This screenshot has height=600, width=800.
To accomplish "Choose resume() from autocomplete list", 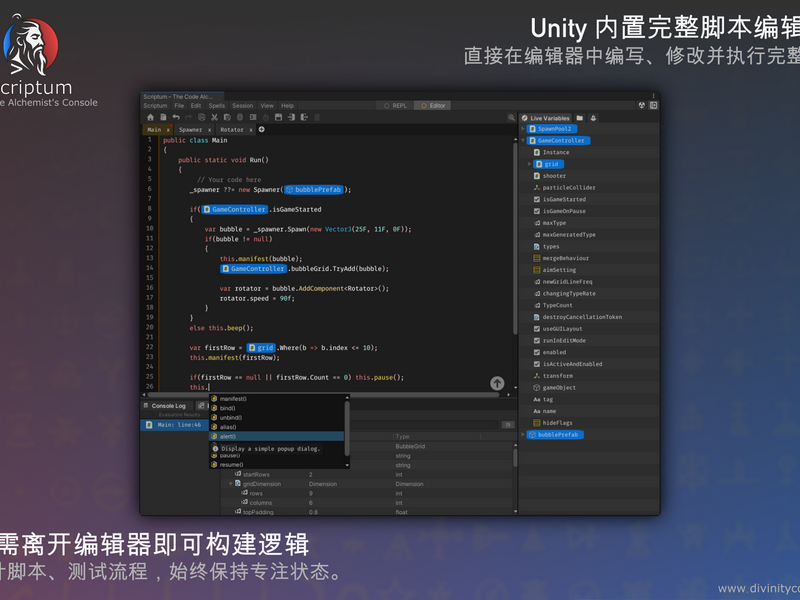I will pos(277,465).
